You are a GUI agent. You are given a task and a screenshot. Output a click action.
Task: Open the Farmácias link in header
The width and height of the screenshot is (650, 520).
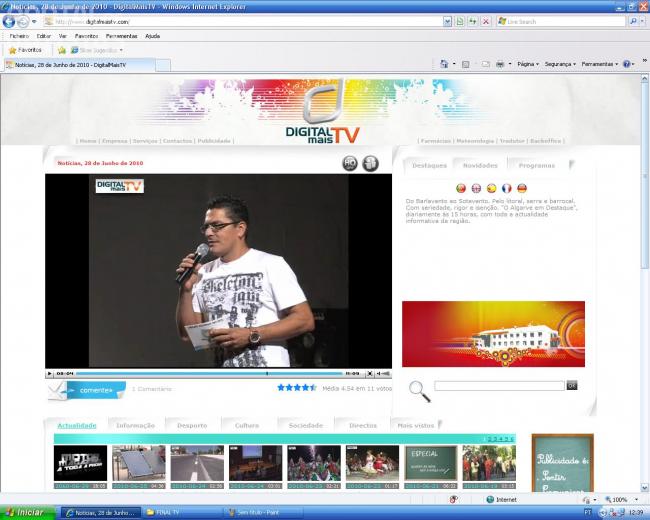(x=435, y=141)
